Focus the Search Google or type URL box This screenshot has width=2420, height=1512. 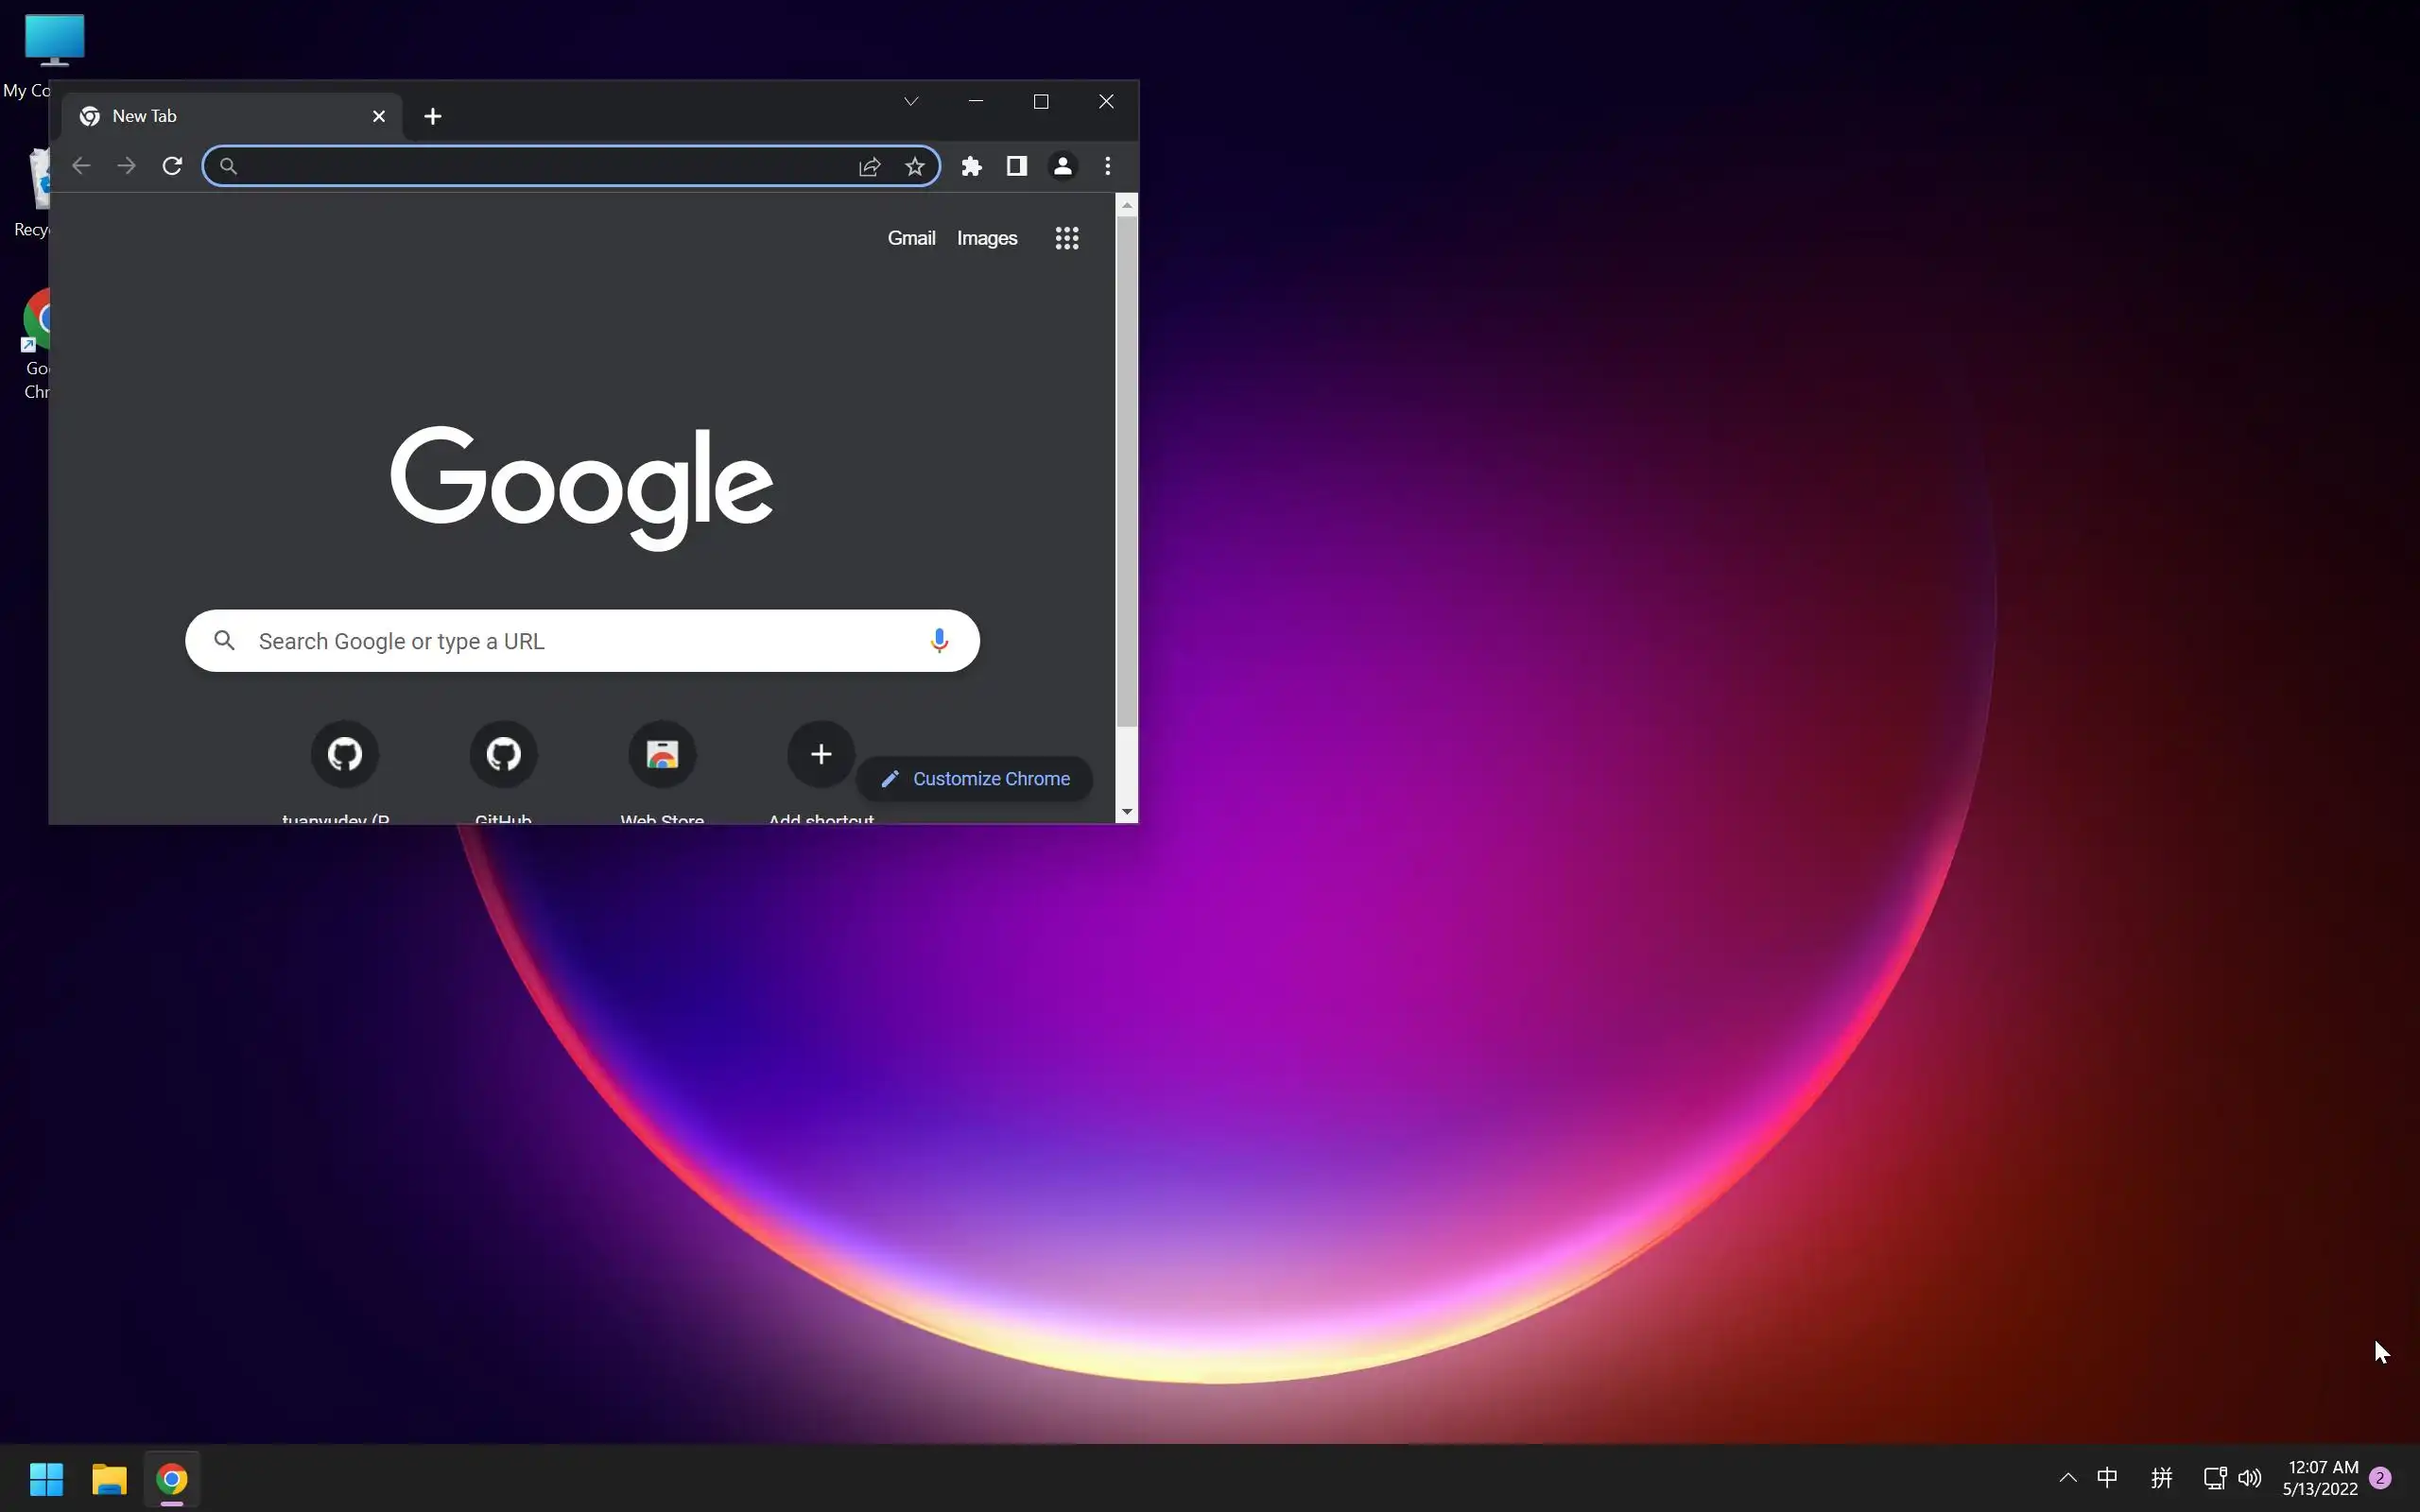(x=580, y=641)
